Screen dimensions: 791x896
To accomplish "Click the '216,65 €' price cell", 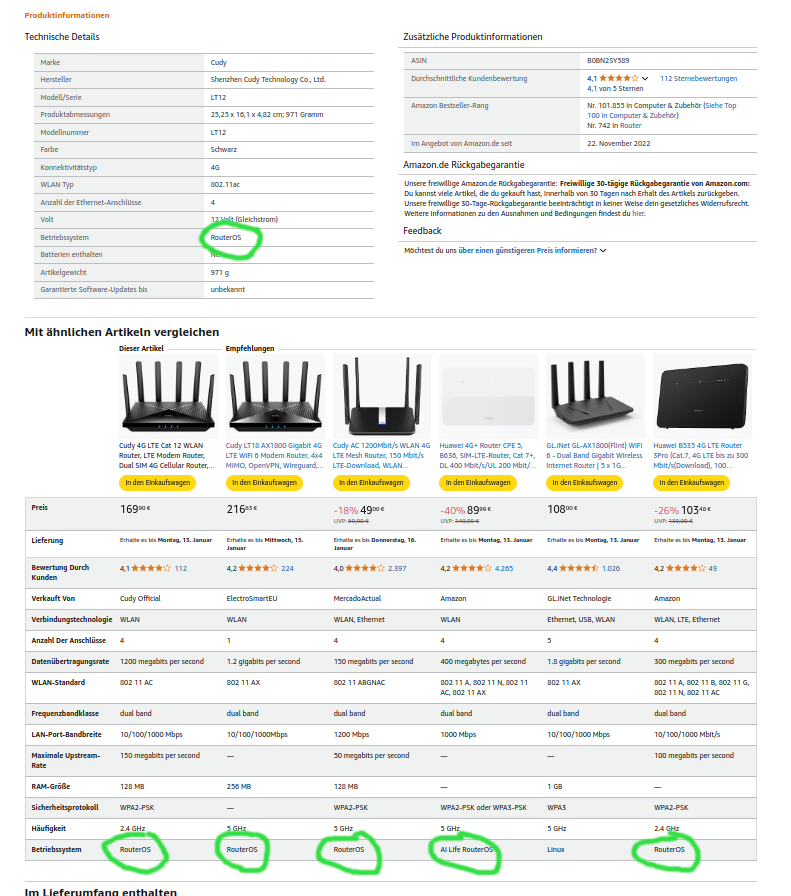I will tap(242, 509).
